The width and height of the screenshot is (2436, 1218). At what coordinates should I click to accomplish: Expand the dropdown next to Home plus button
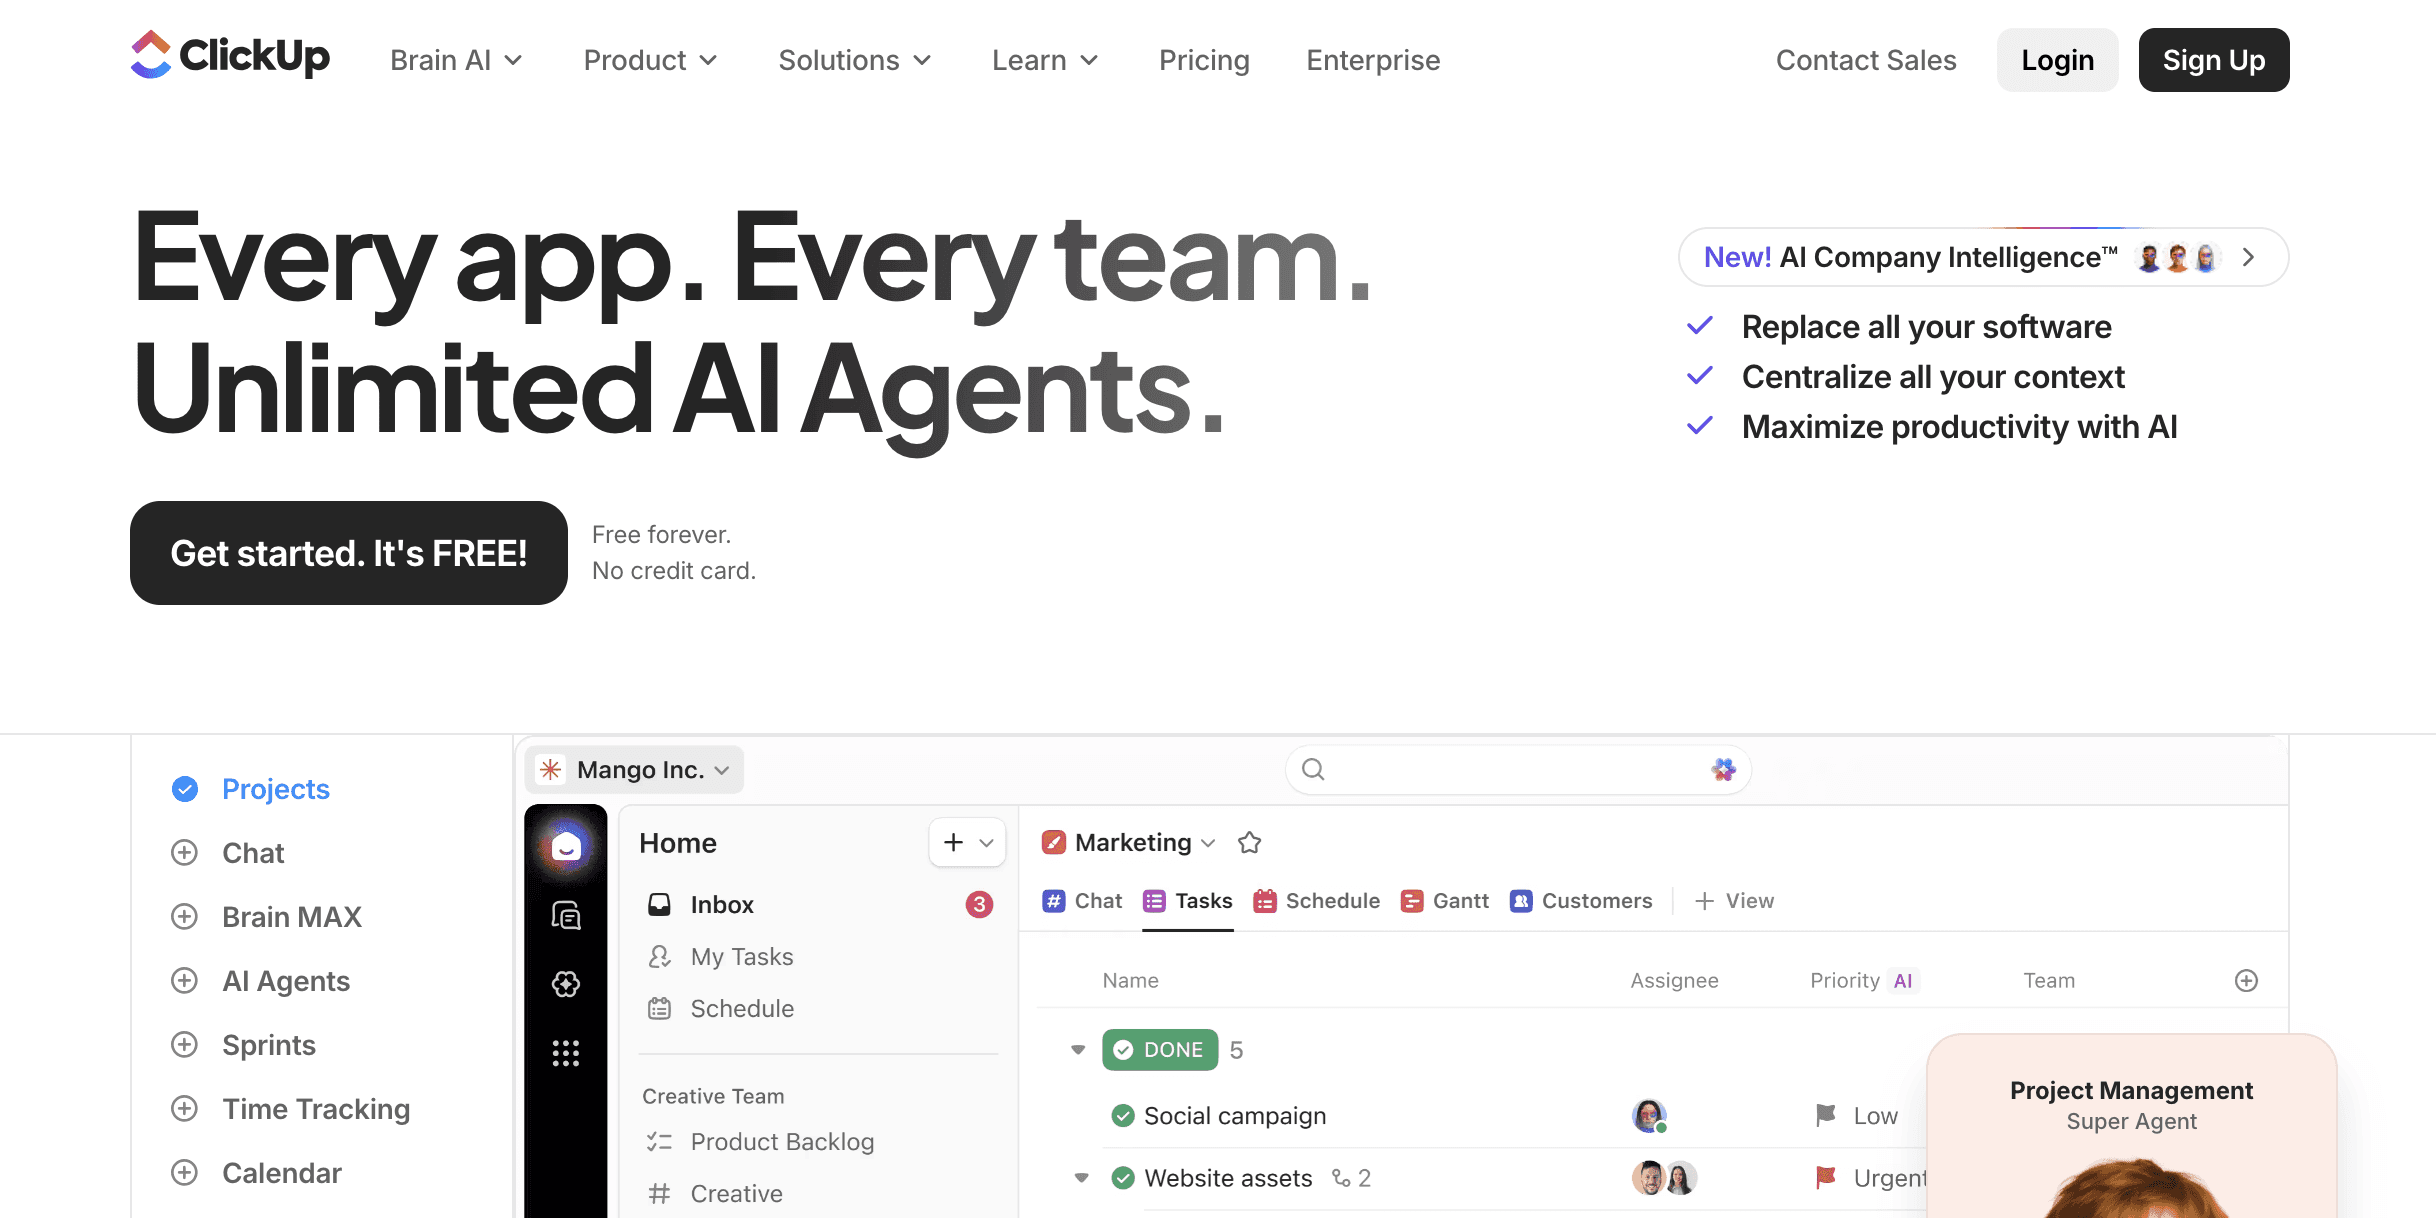(986, 843)
